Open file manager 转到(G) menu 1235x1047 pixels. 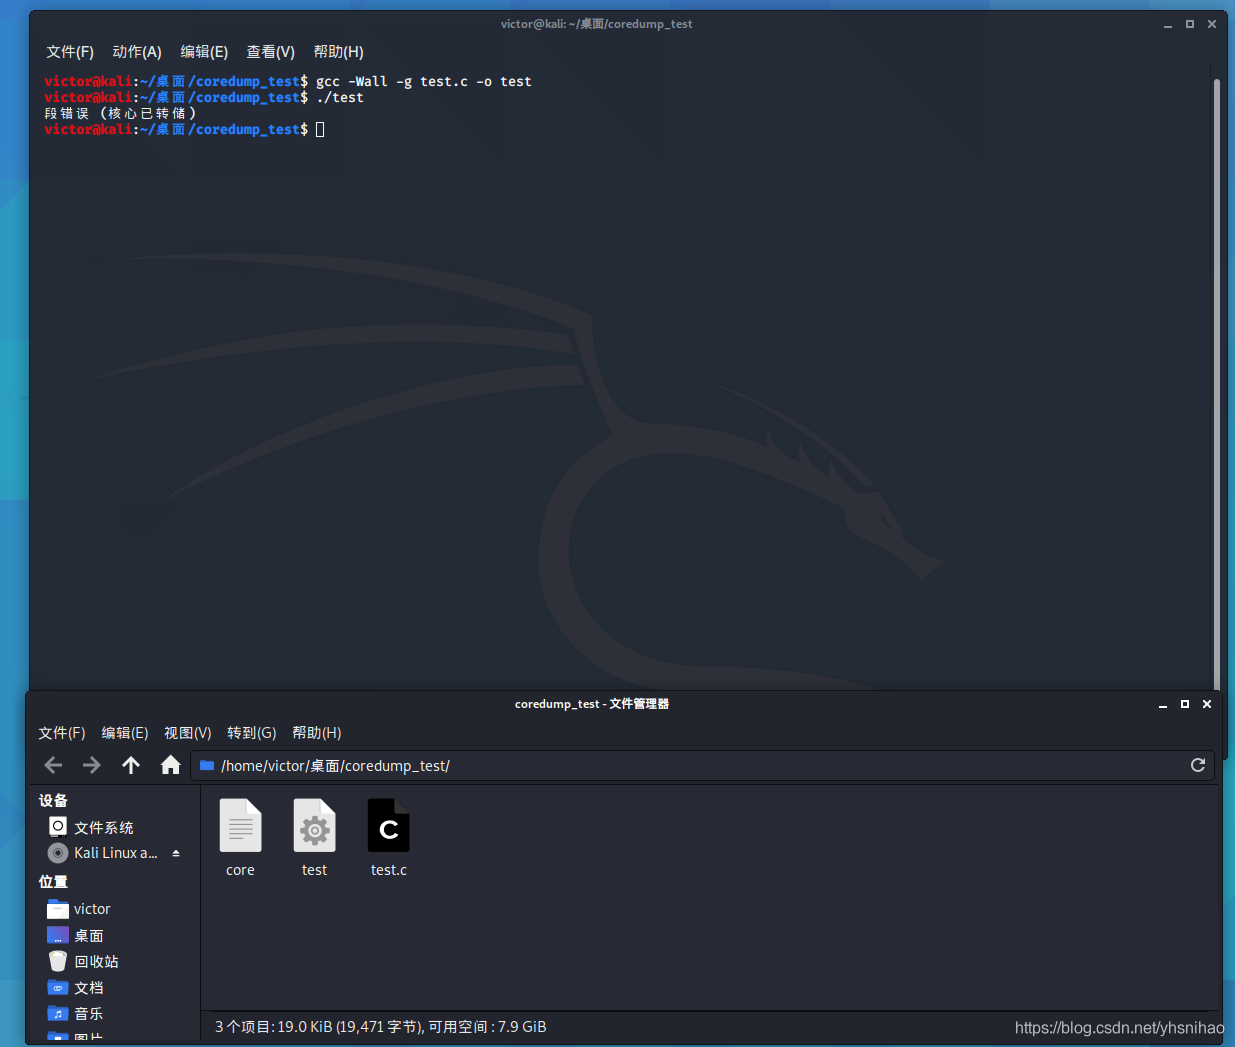click(252, 733)
